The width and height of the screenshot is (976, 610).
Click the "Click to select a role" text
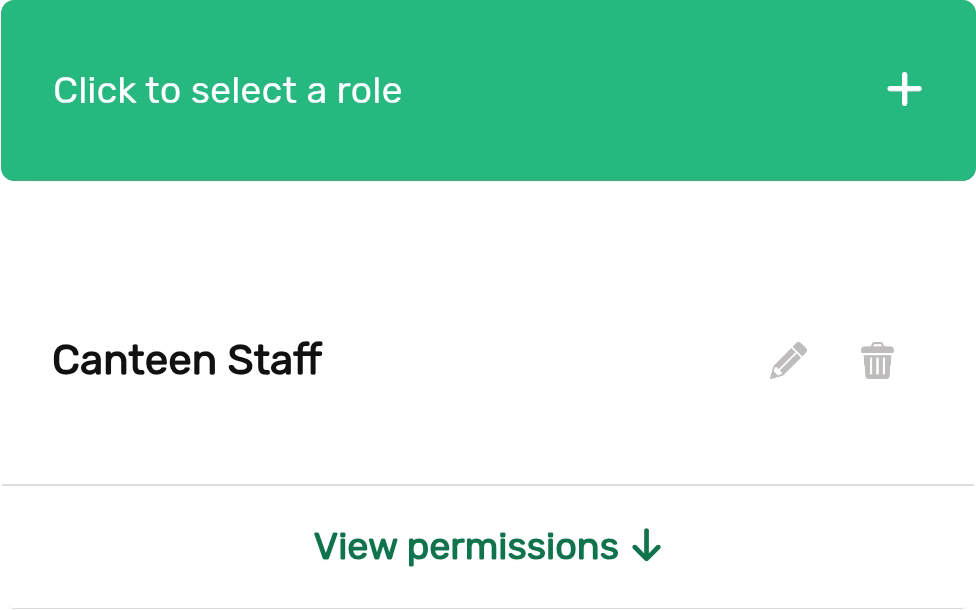point(228,91)
